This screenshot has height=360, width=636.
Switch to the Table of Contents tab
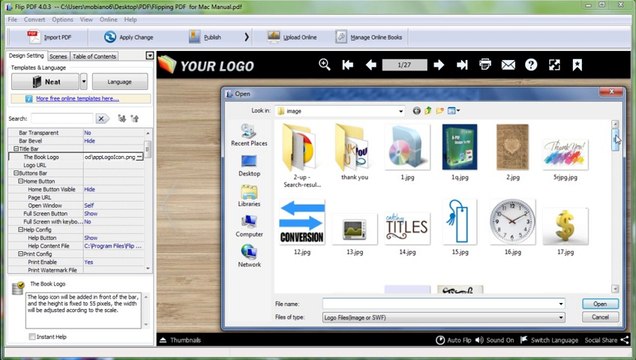[x=94, y=56]
